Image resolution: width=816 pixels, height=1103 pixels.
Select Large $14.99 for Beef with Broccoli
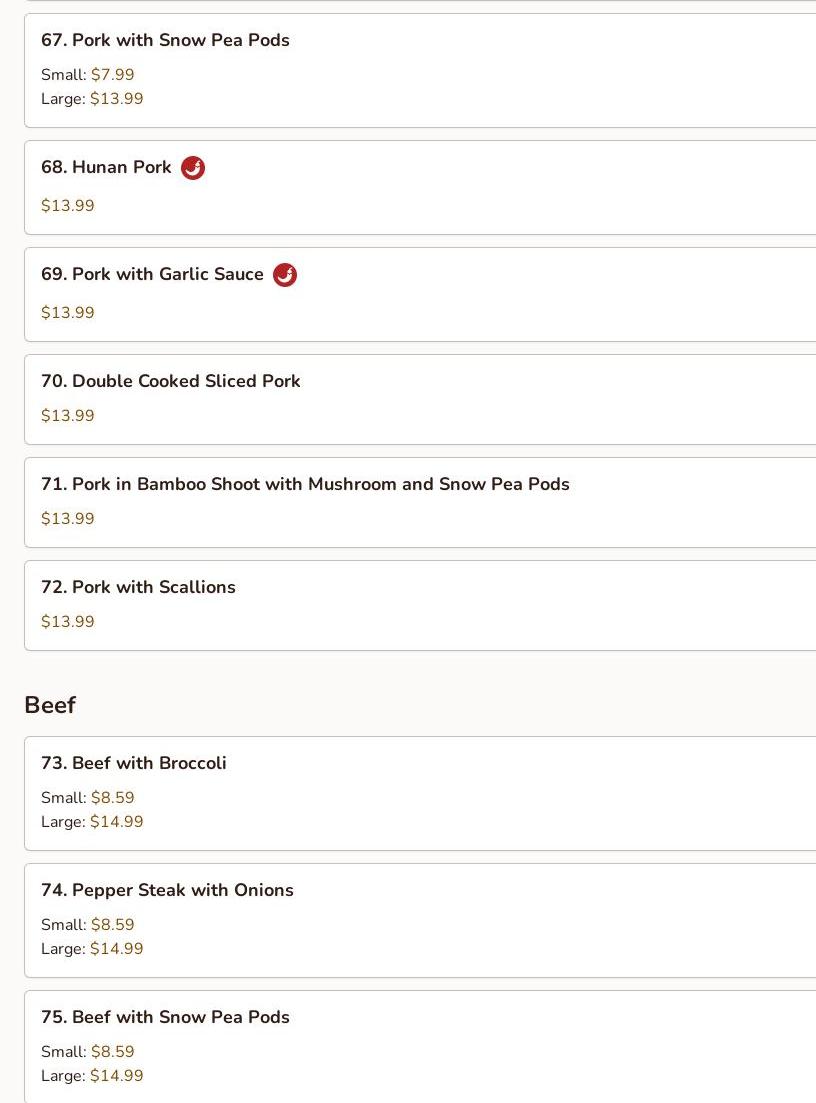tap(116, 822)
